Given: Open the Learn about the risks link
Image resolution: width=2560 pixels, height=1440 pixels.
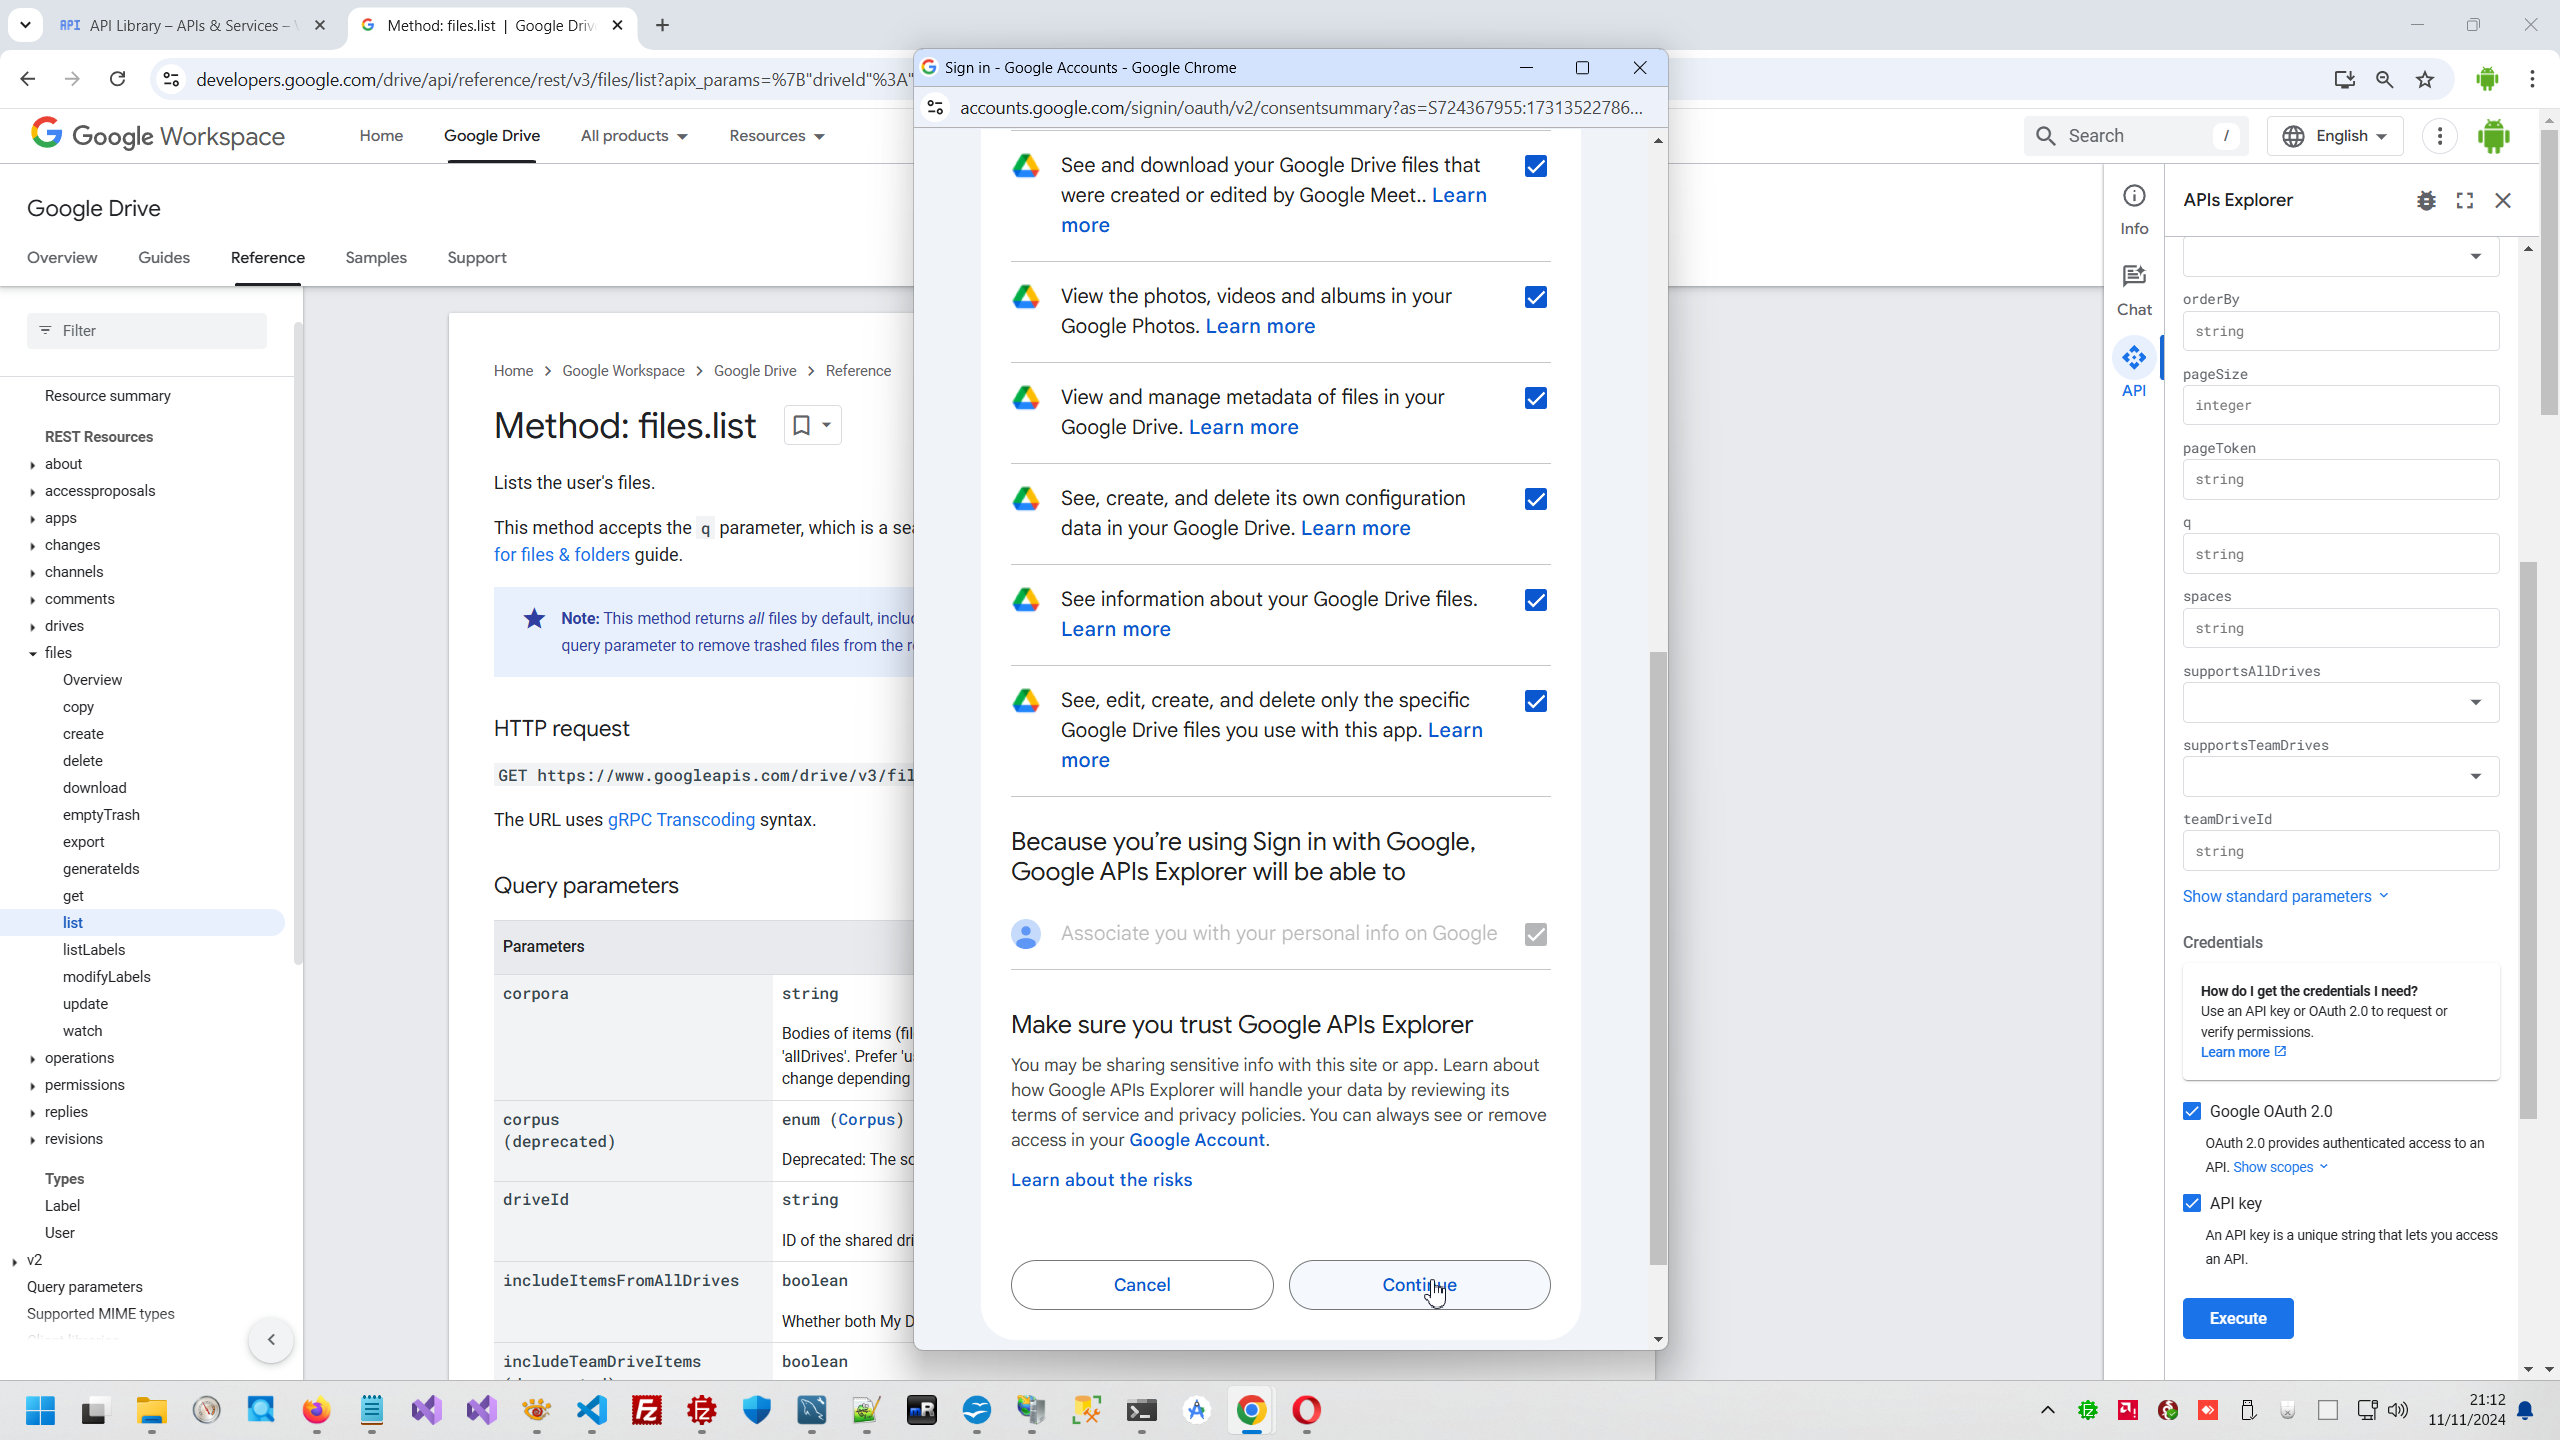Looking at the screenshot, I should click(1101, 1180).
